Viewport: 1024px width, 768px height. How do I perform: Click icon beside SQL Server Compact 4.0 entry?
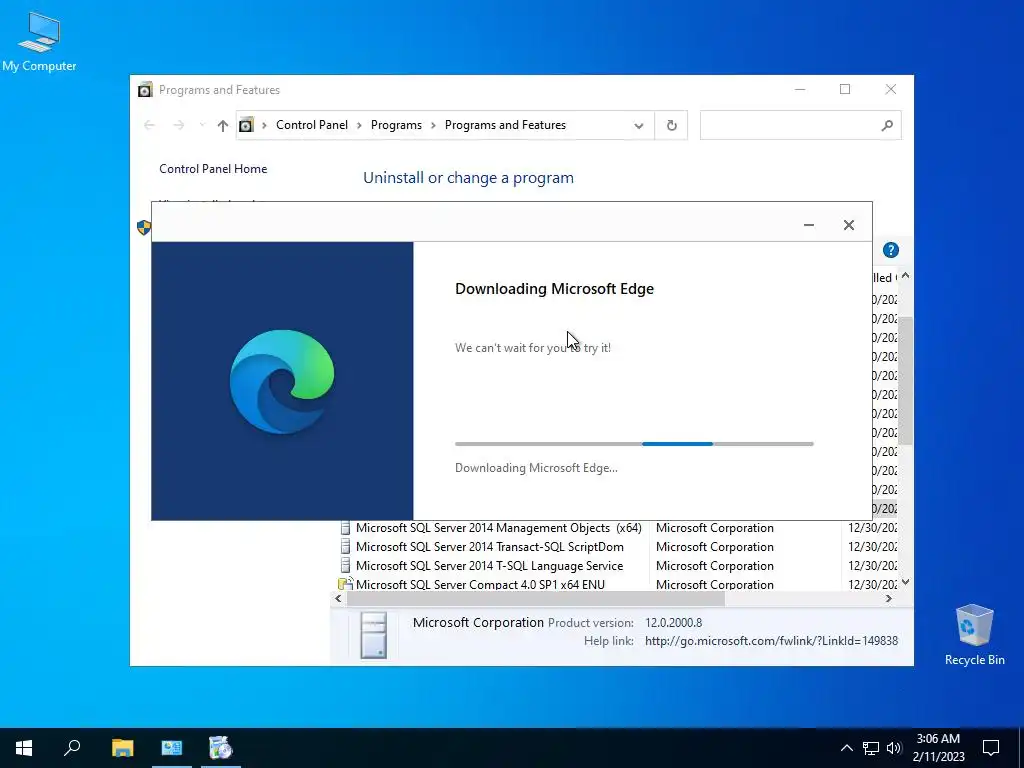(x=345, y=584)
